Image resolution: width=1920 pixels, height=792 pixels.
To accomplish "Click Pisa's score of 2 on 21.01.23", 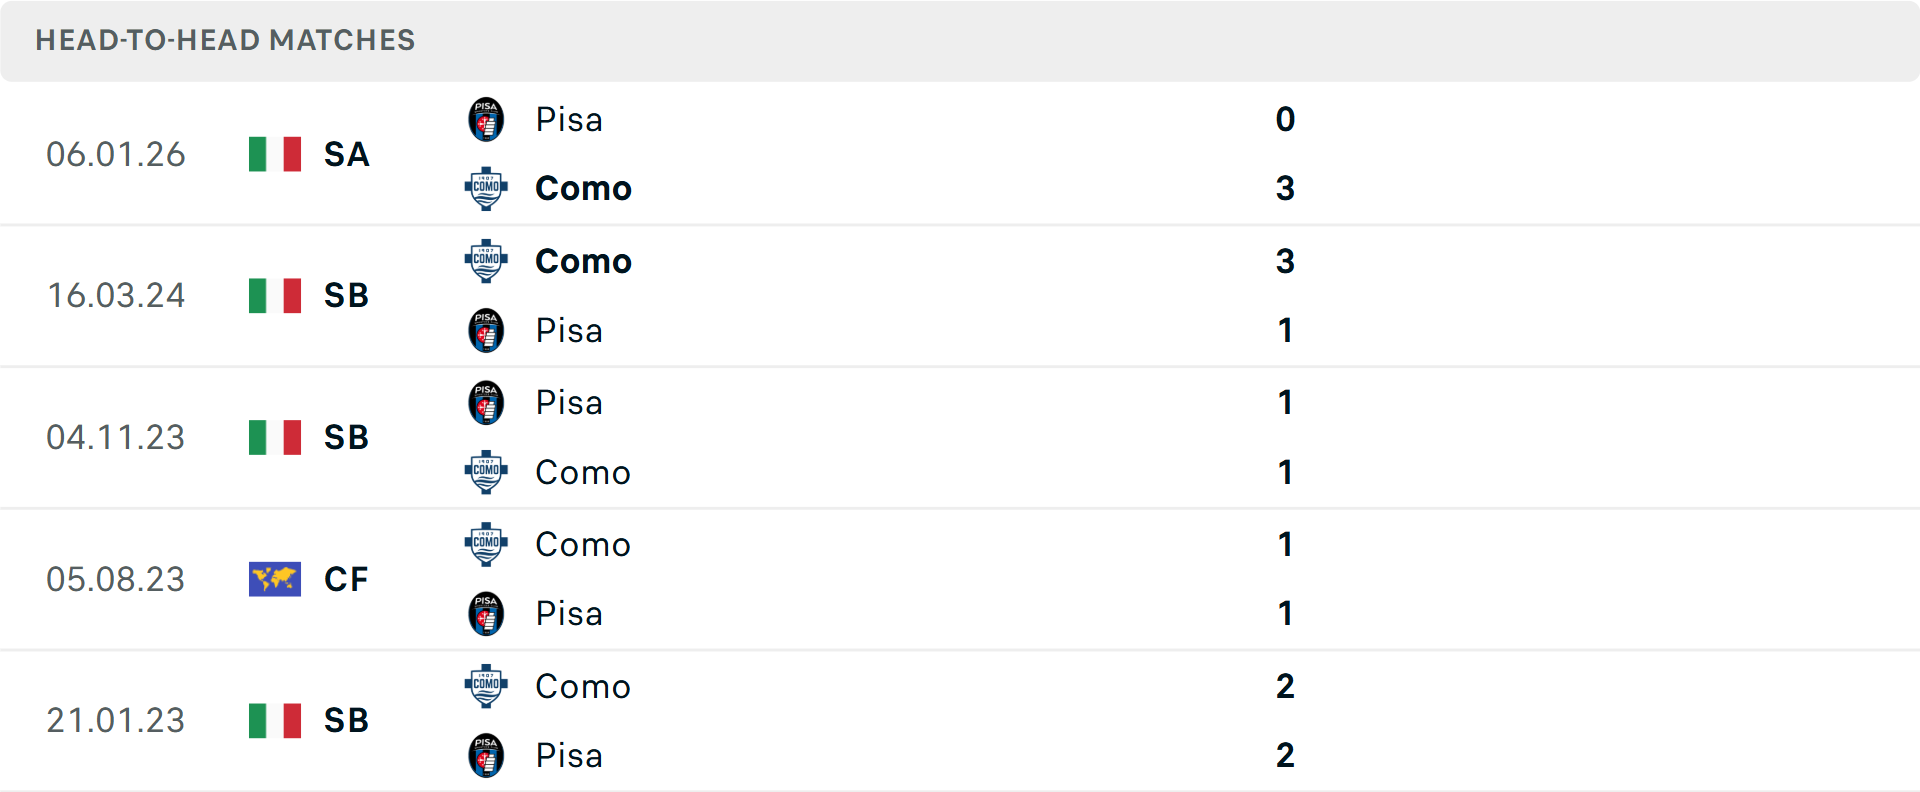I will click(x=1285, y=755).
